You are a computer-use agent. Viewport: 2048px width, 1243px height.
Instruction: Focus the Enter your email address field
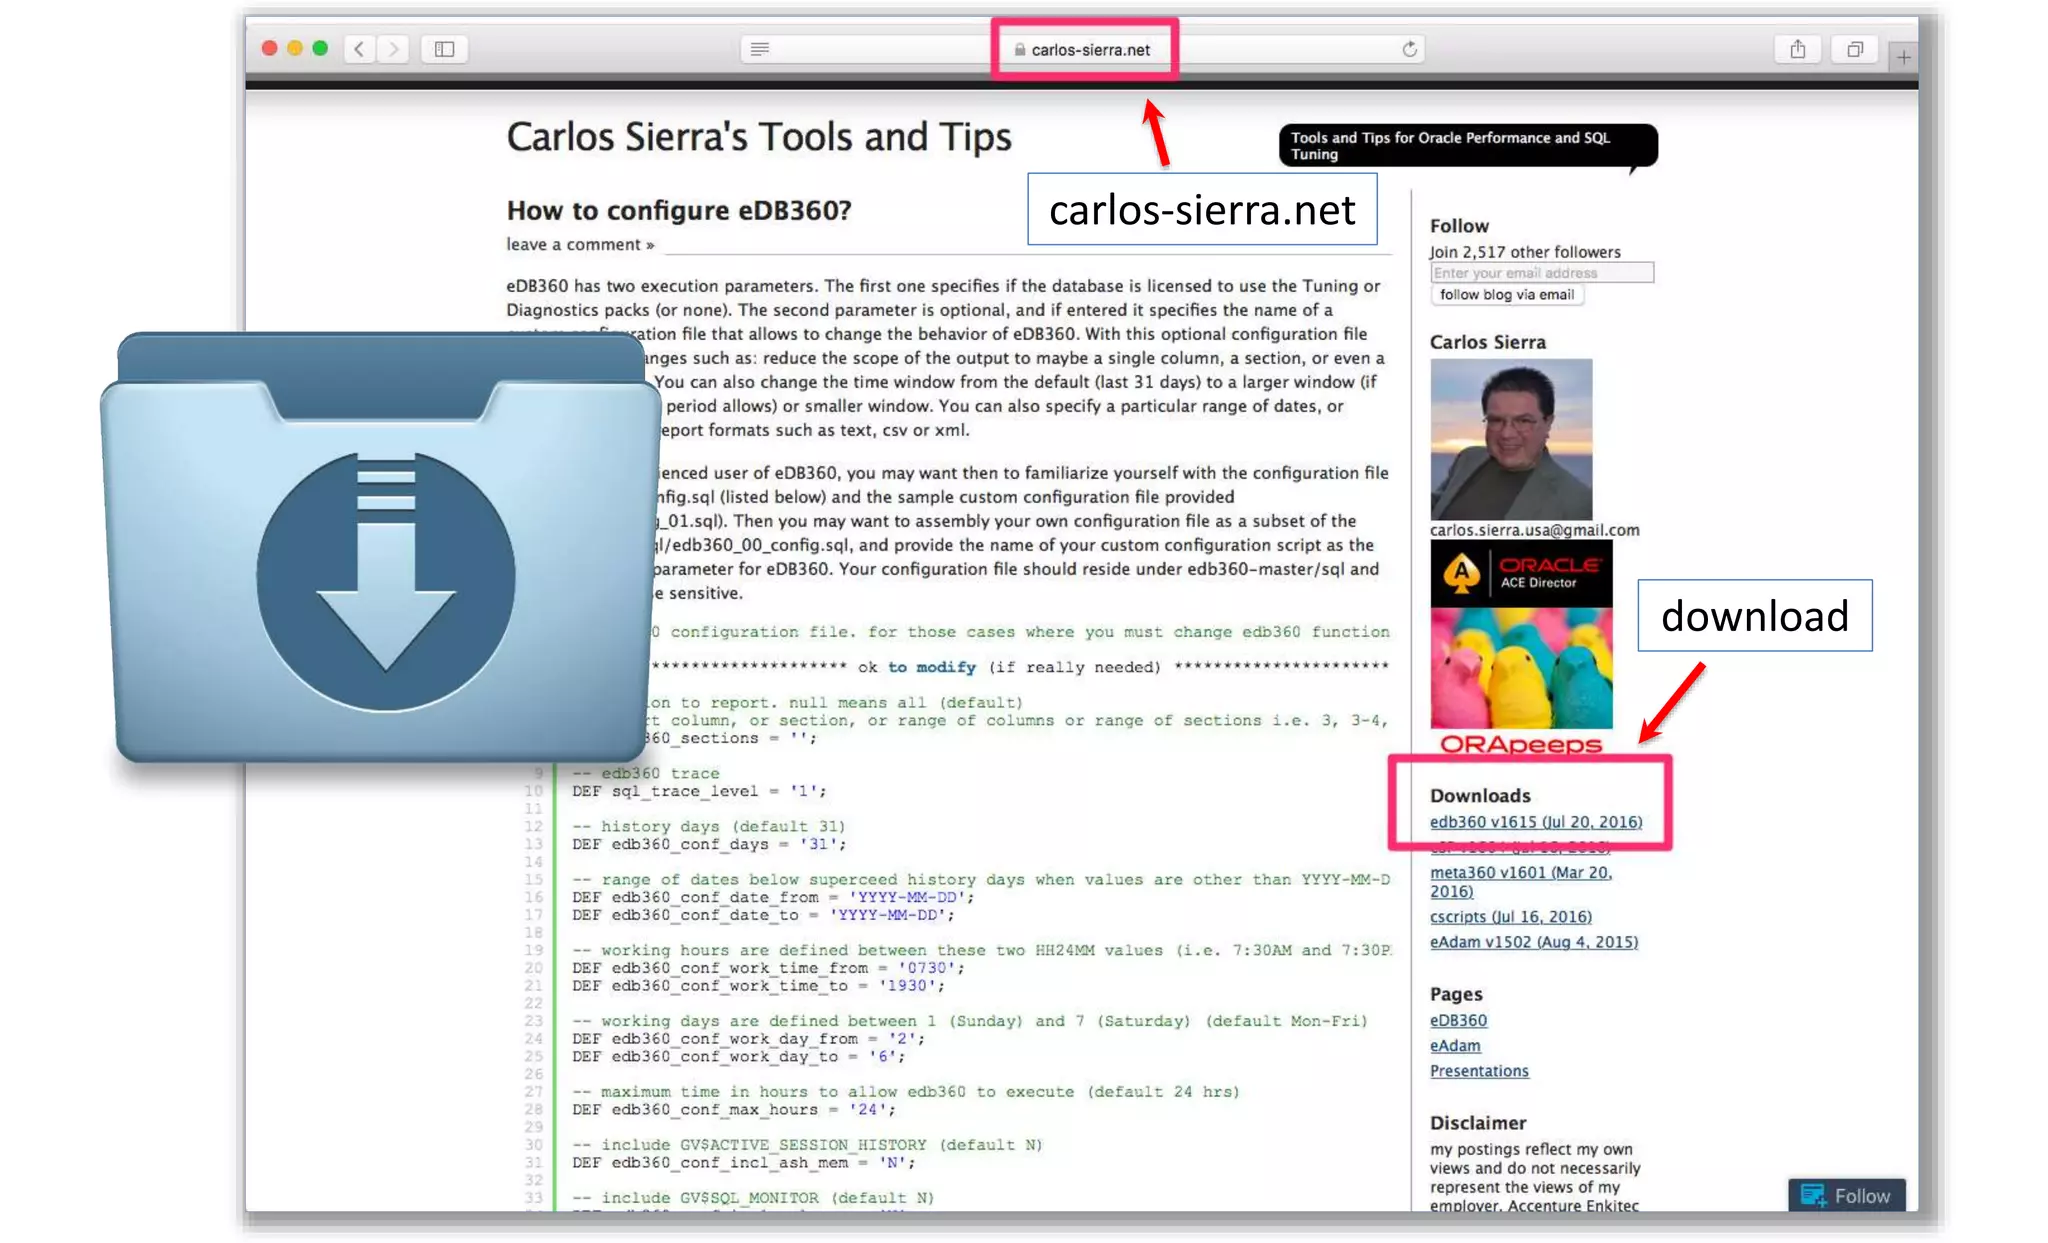pyautogui.click(x=1541, y=273)
